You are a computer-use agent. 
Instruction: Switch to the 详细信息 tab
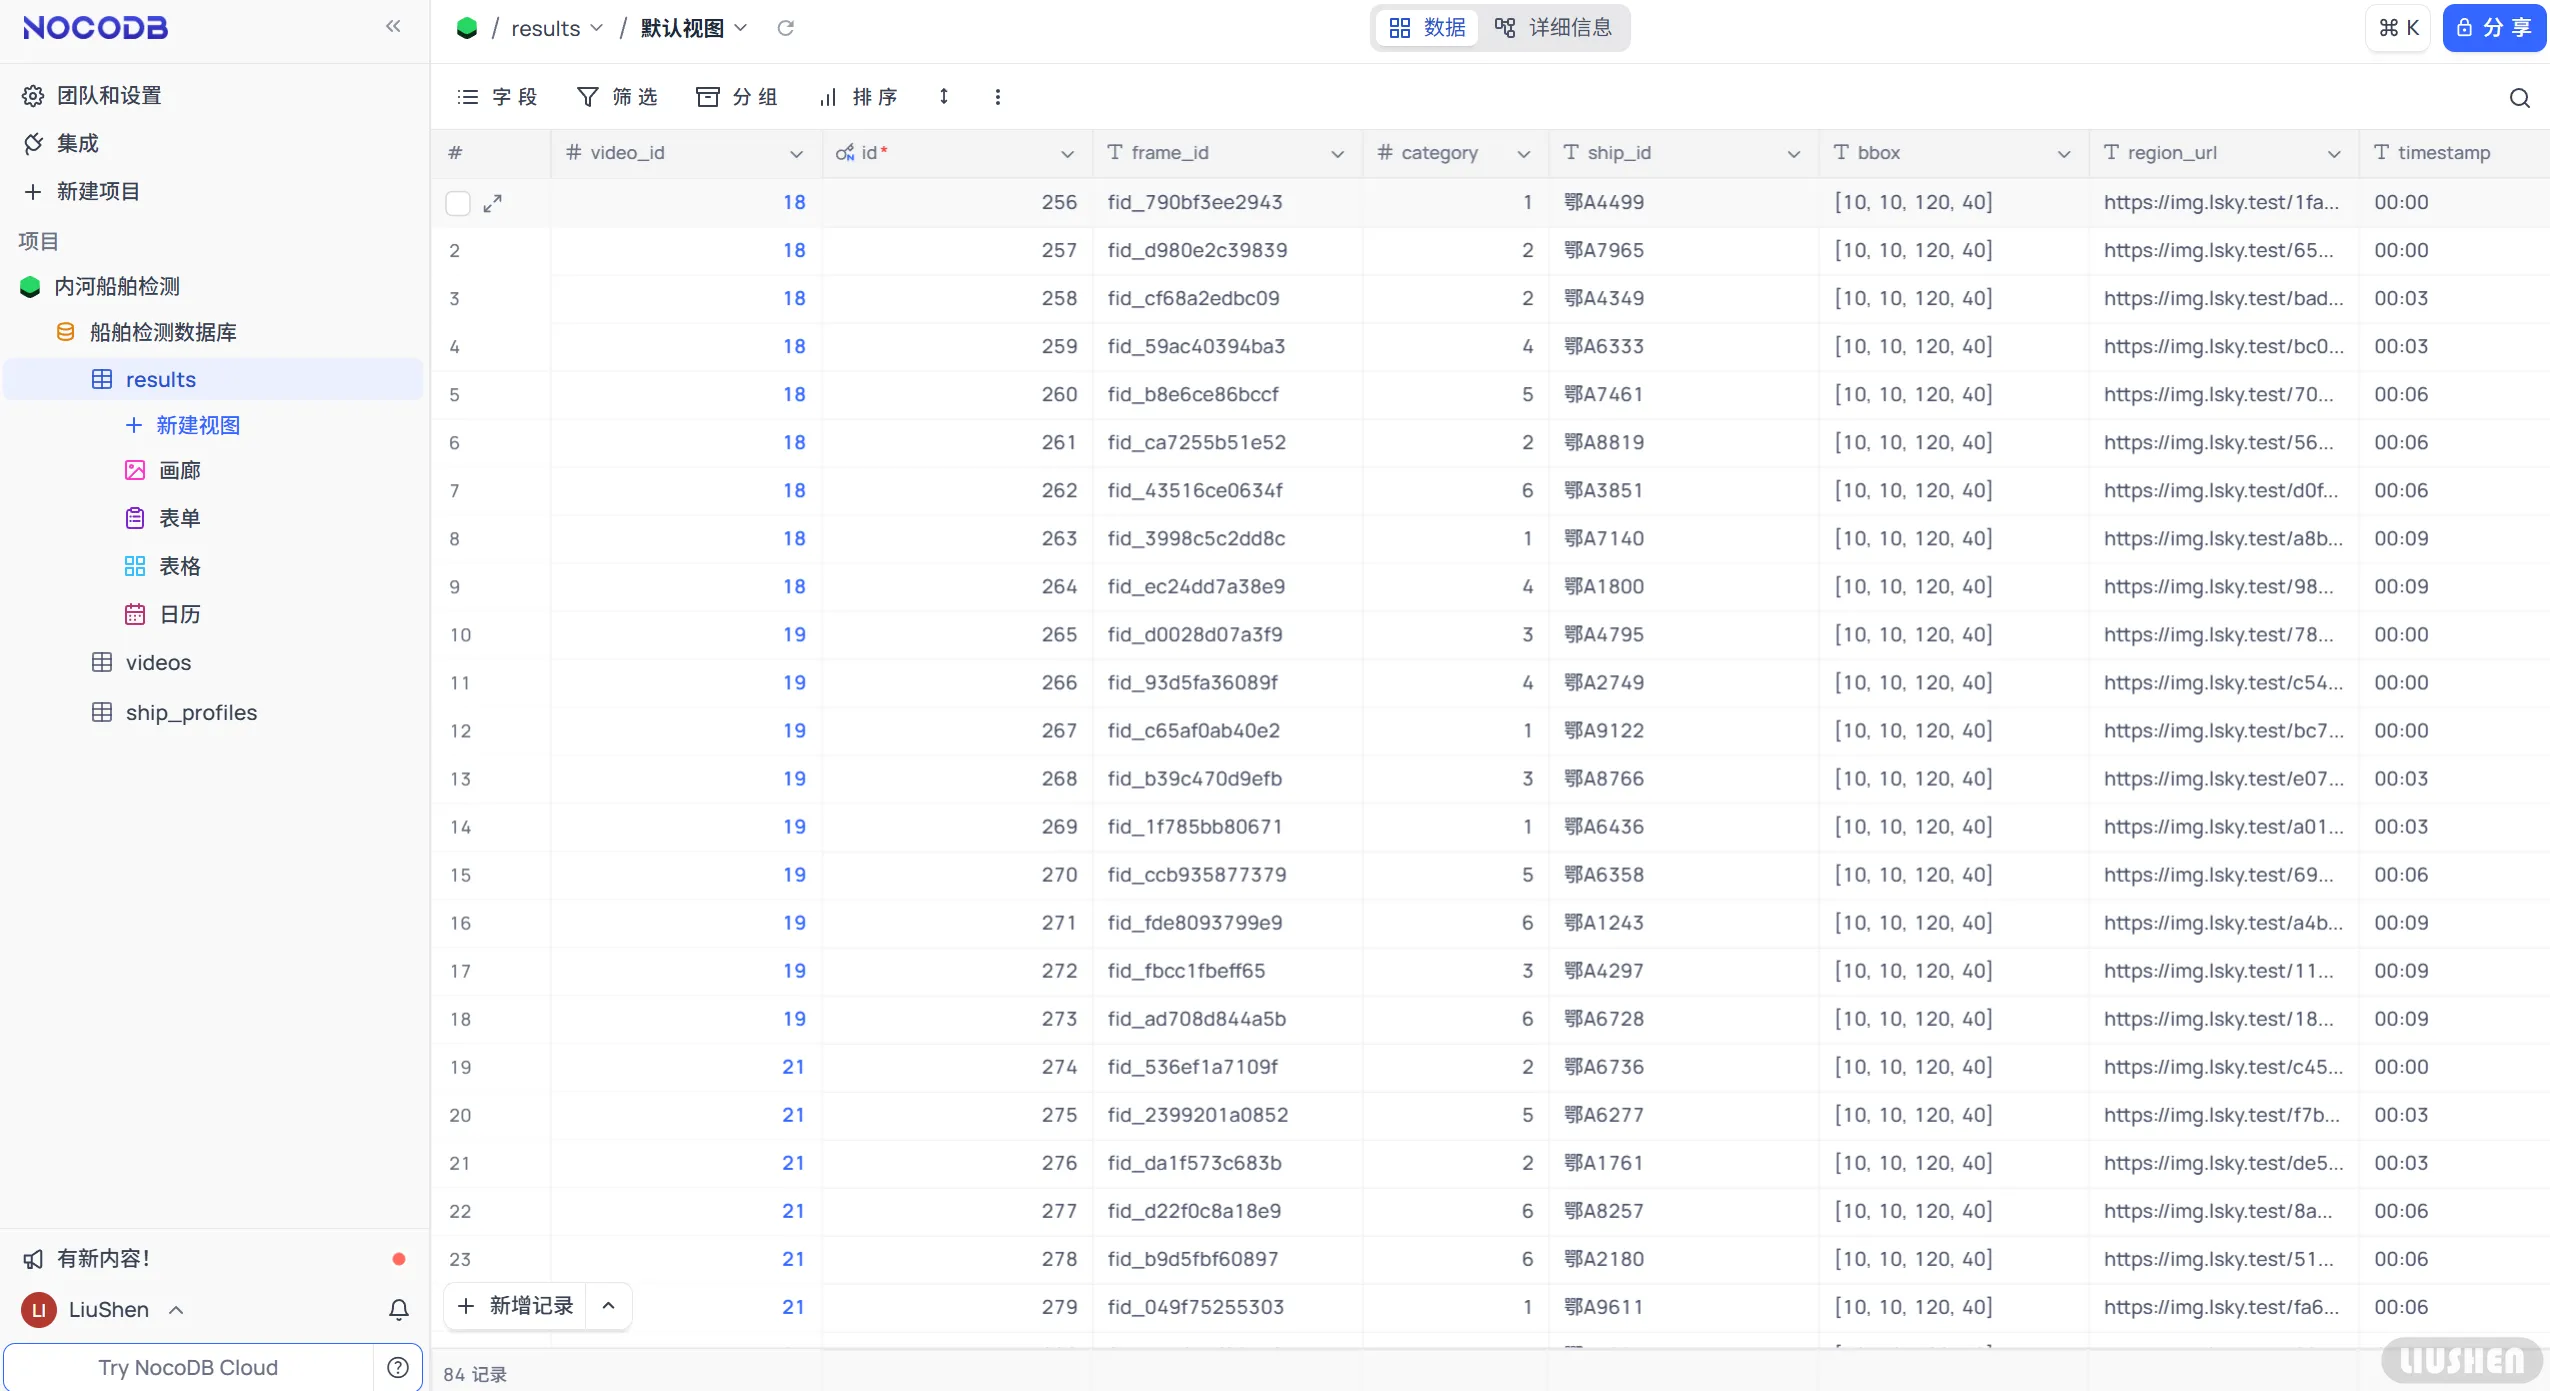(1554, 28)
